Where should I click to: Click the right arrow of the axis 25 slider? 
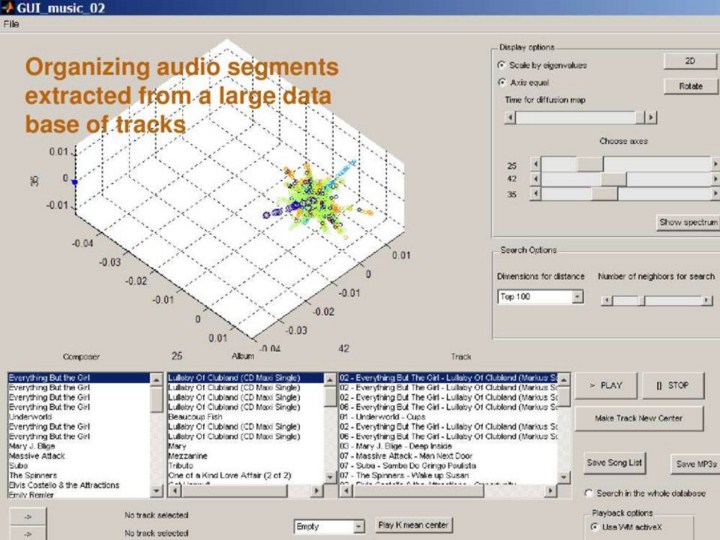pos(714,163)
